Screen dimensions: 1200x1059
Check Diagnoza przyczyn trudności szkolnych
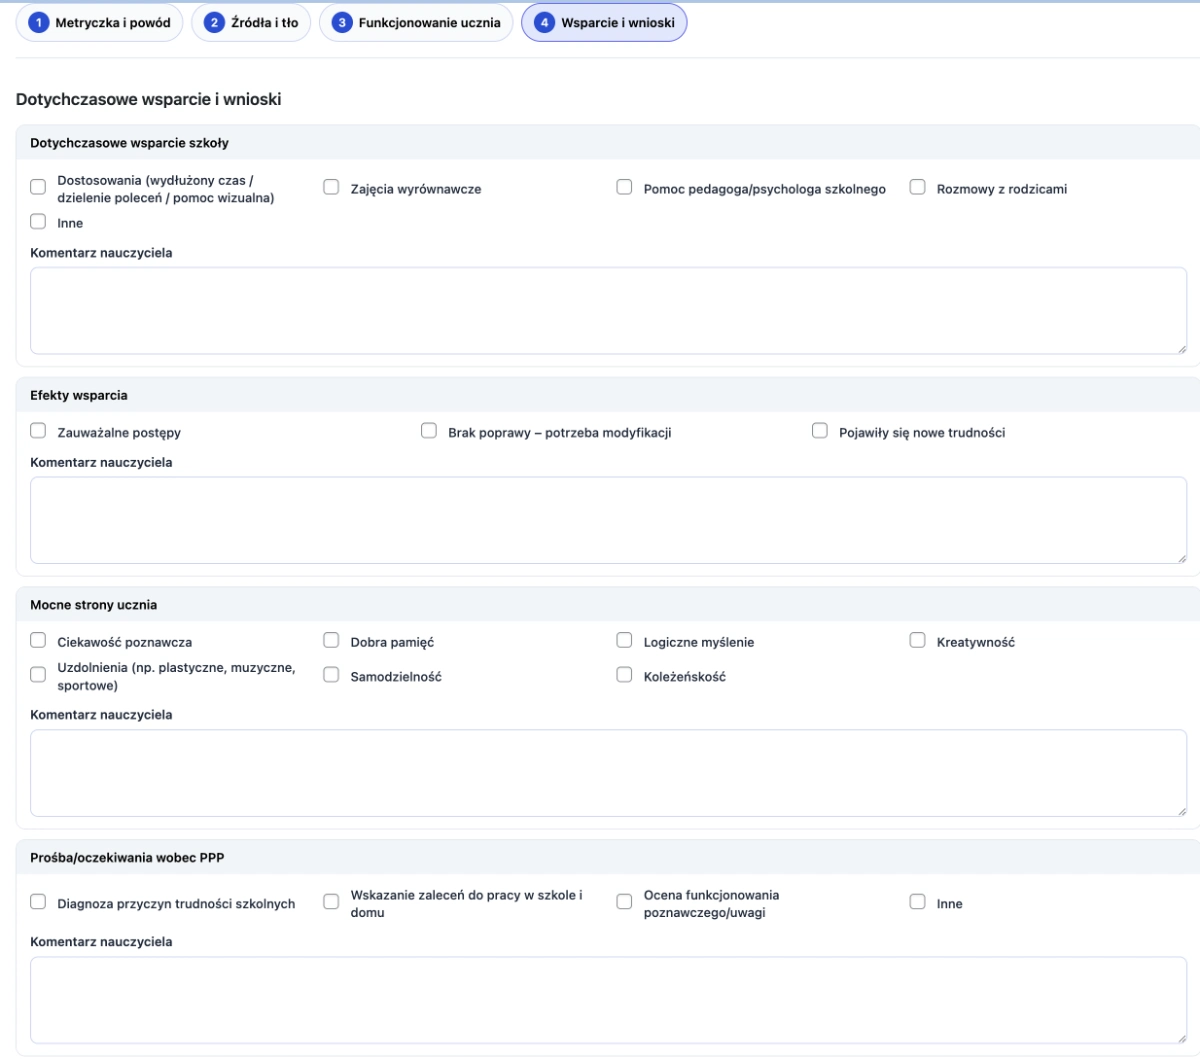coord(38,902)
